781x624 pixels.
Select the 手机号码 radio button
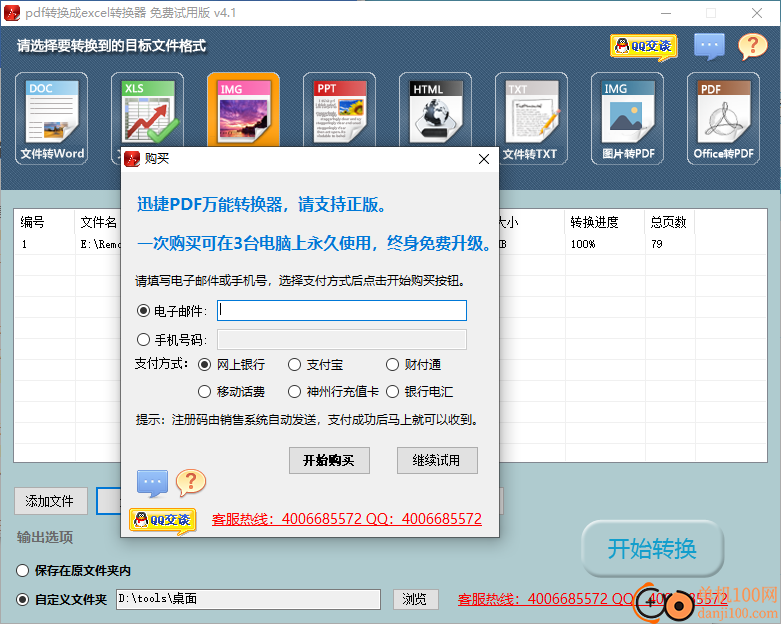pos(143,340)
